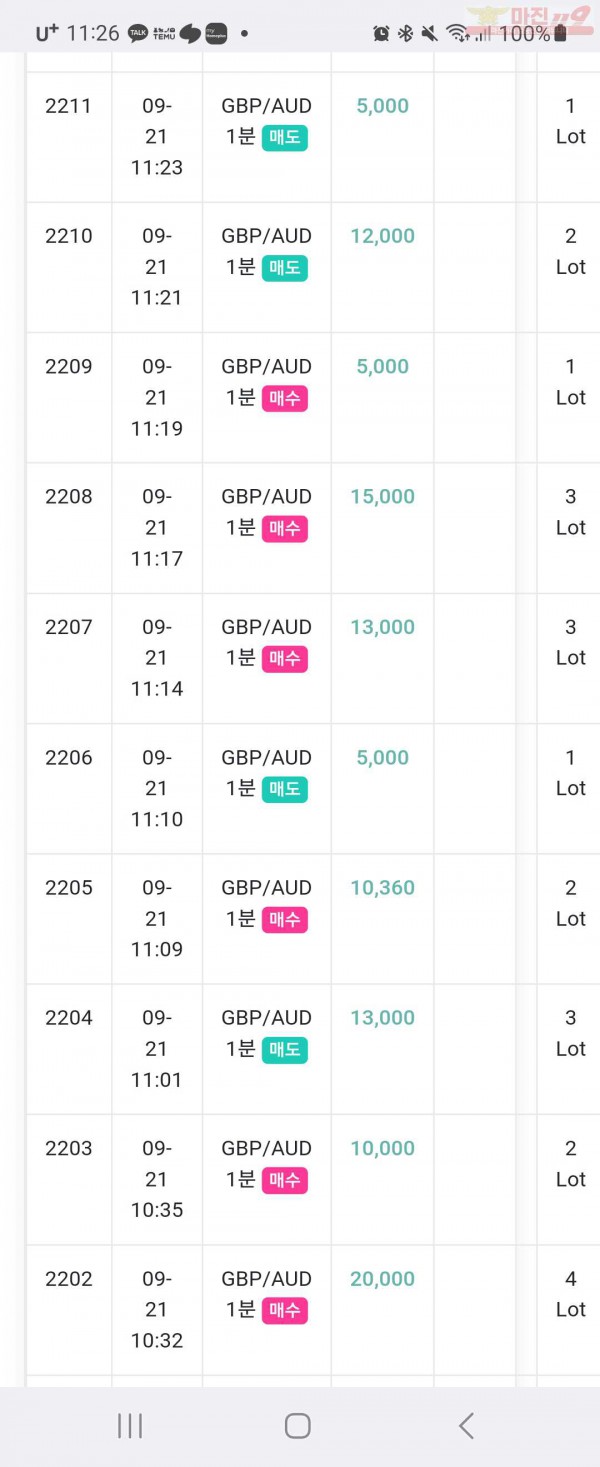The image size is (600, 1467).
Task: Select the 10,360 amount in row 2205
Action: click(x=382, y=888)
